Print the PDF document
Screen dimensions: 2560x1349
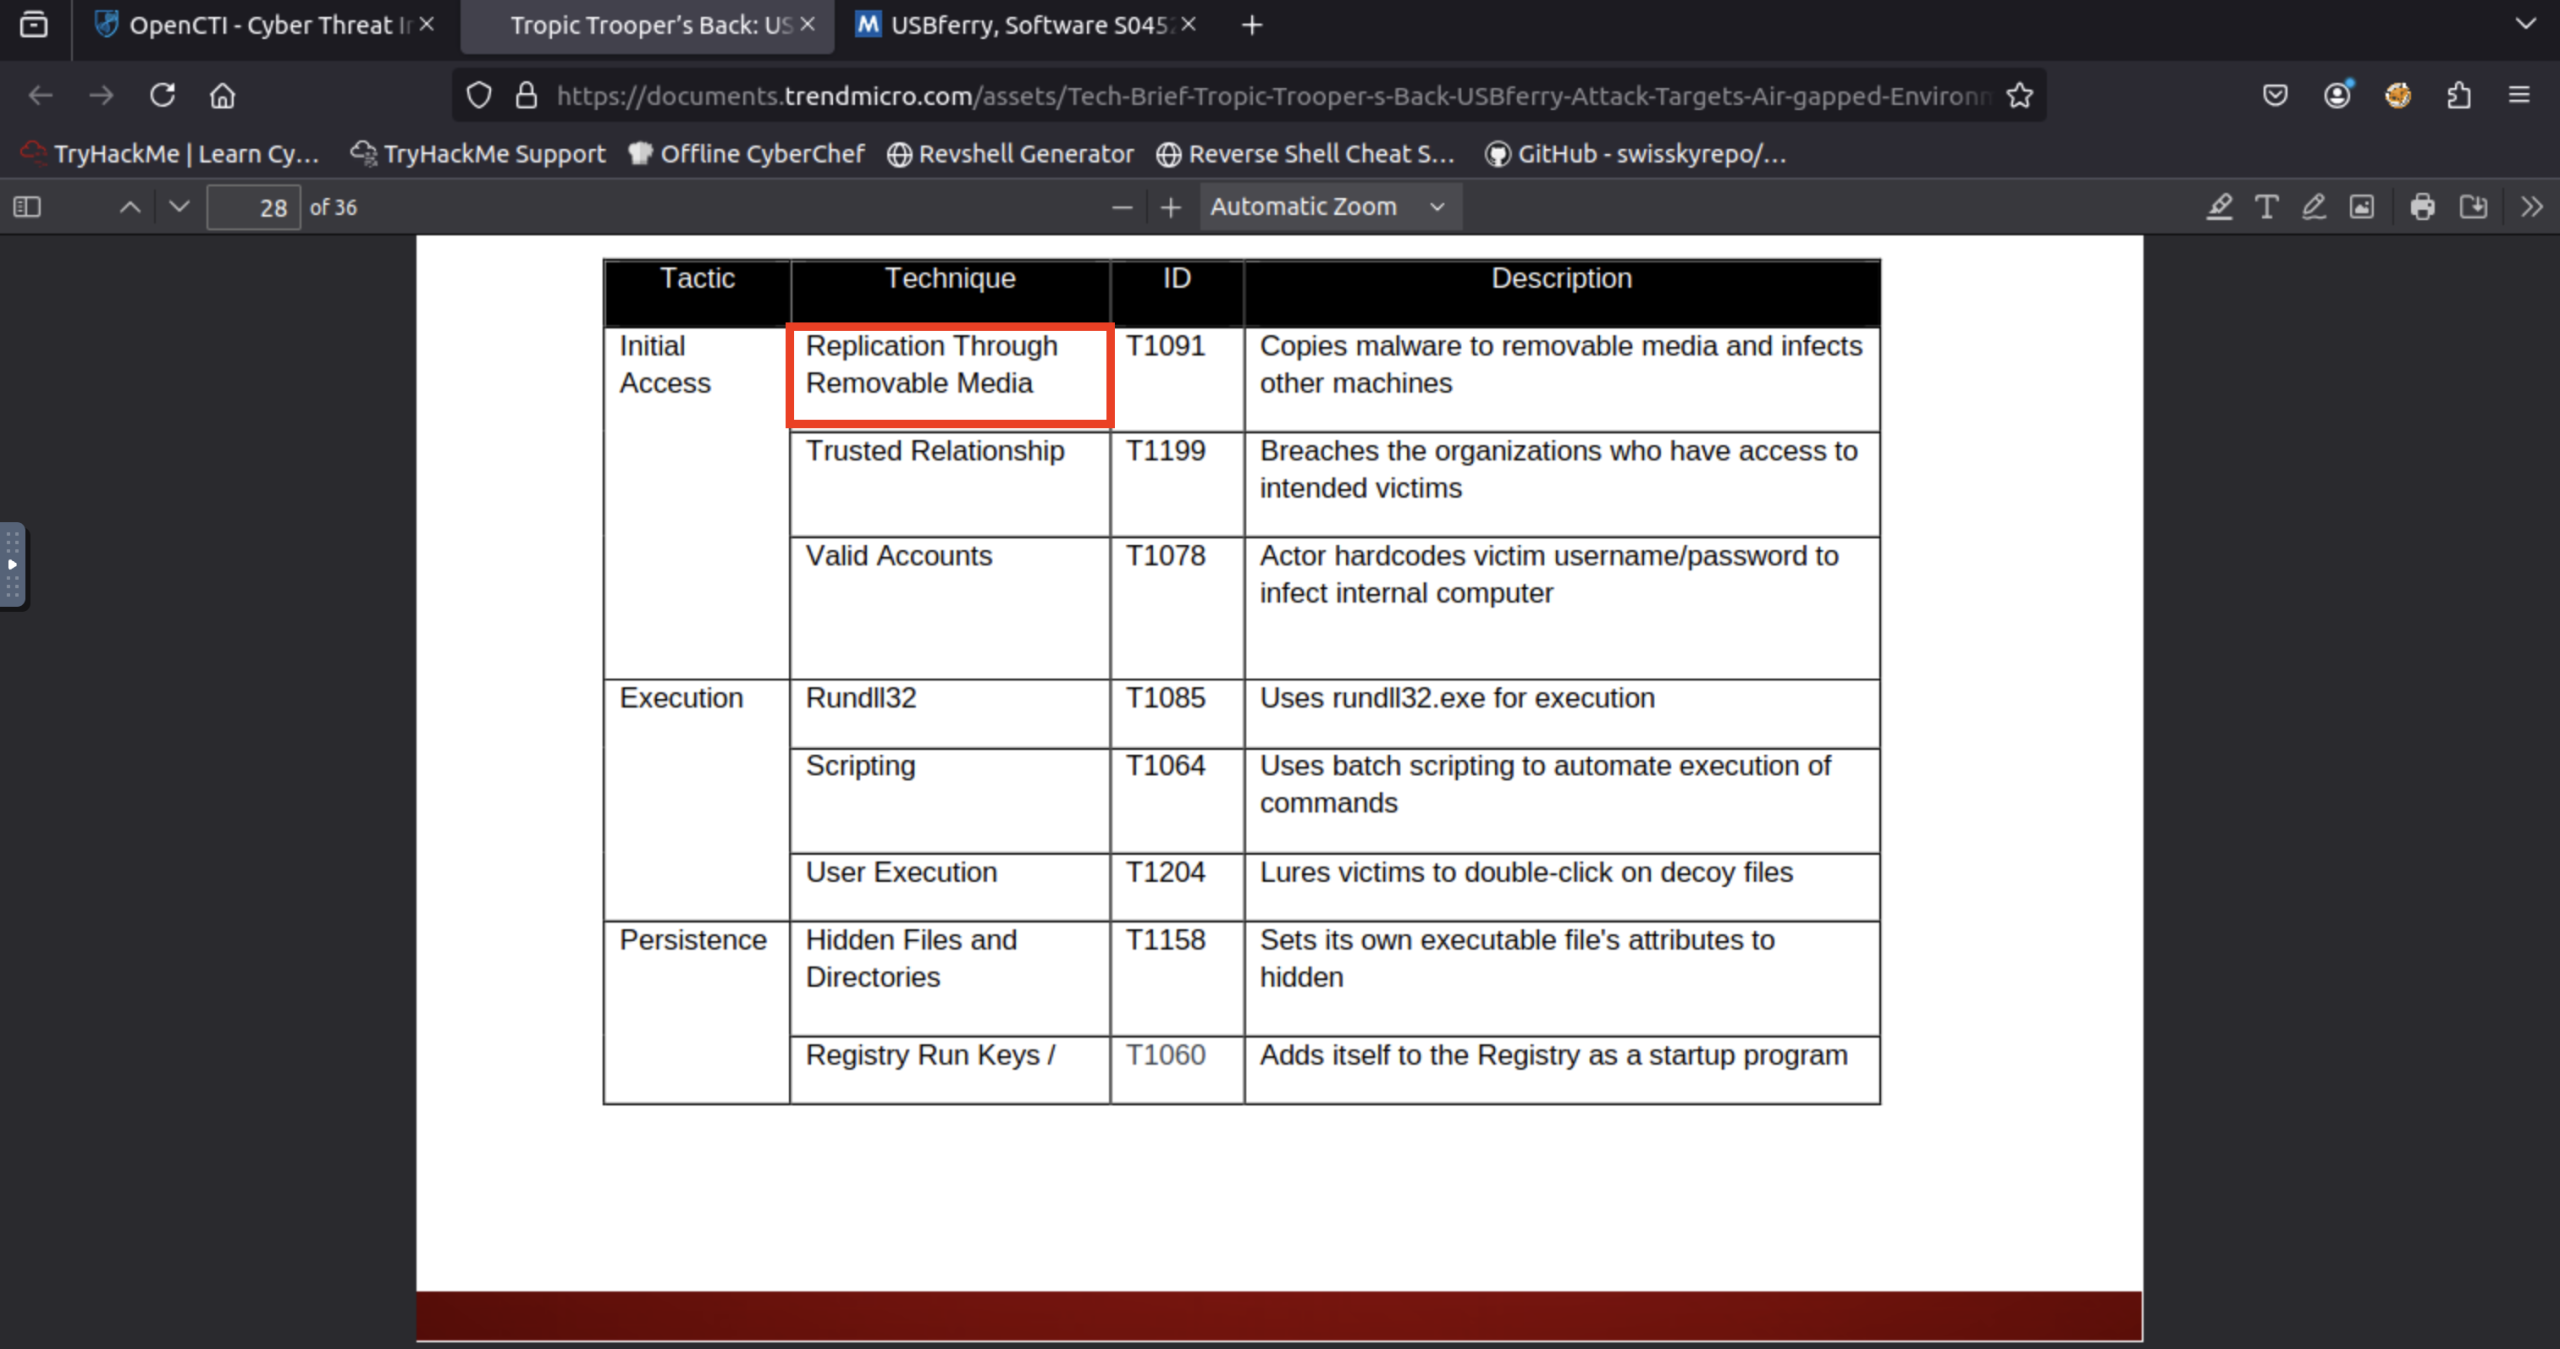coord(2422,207)
